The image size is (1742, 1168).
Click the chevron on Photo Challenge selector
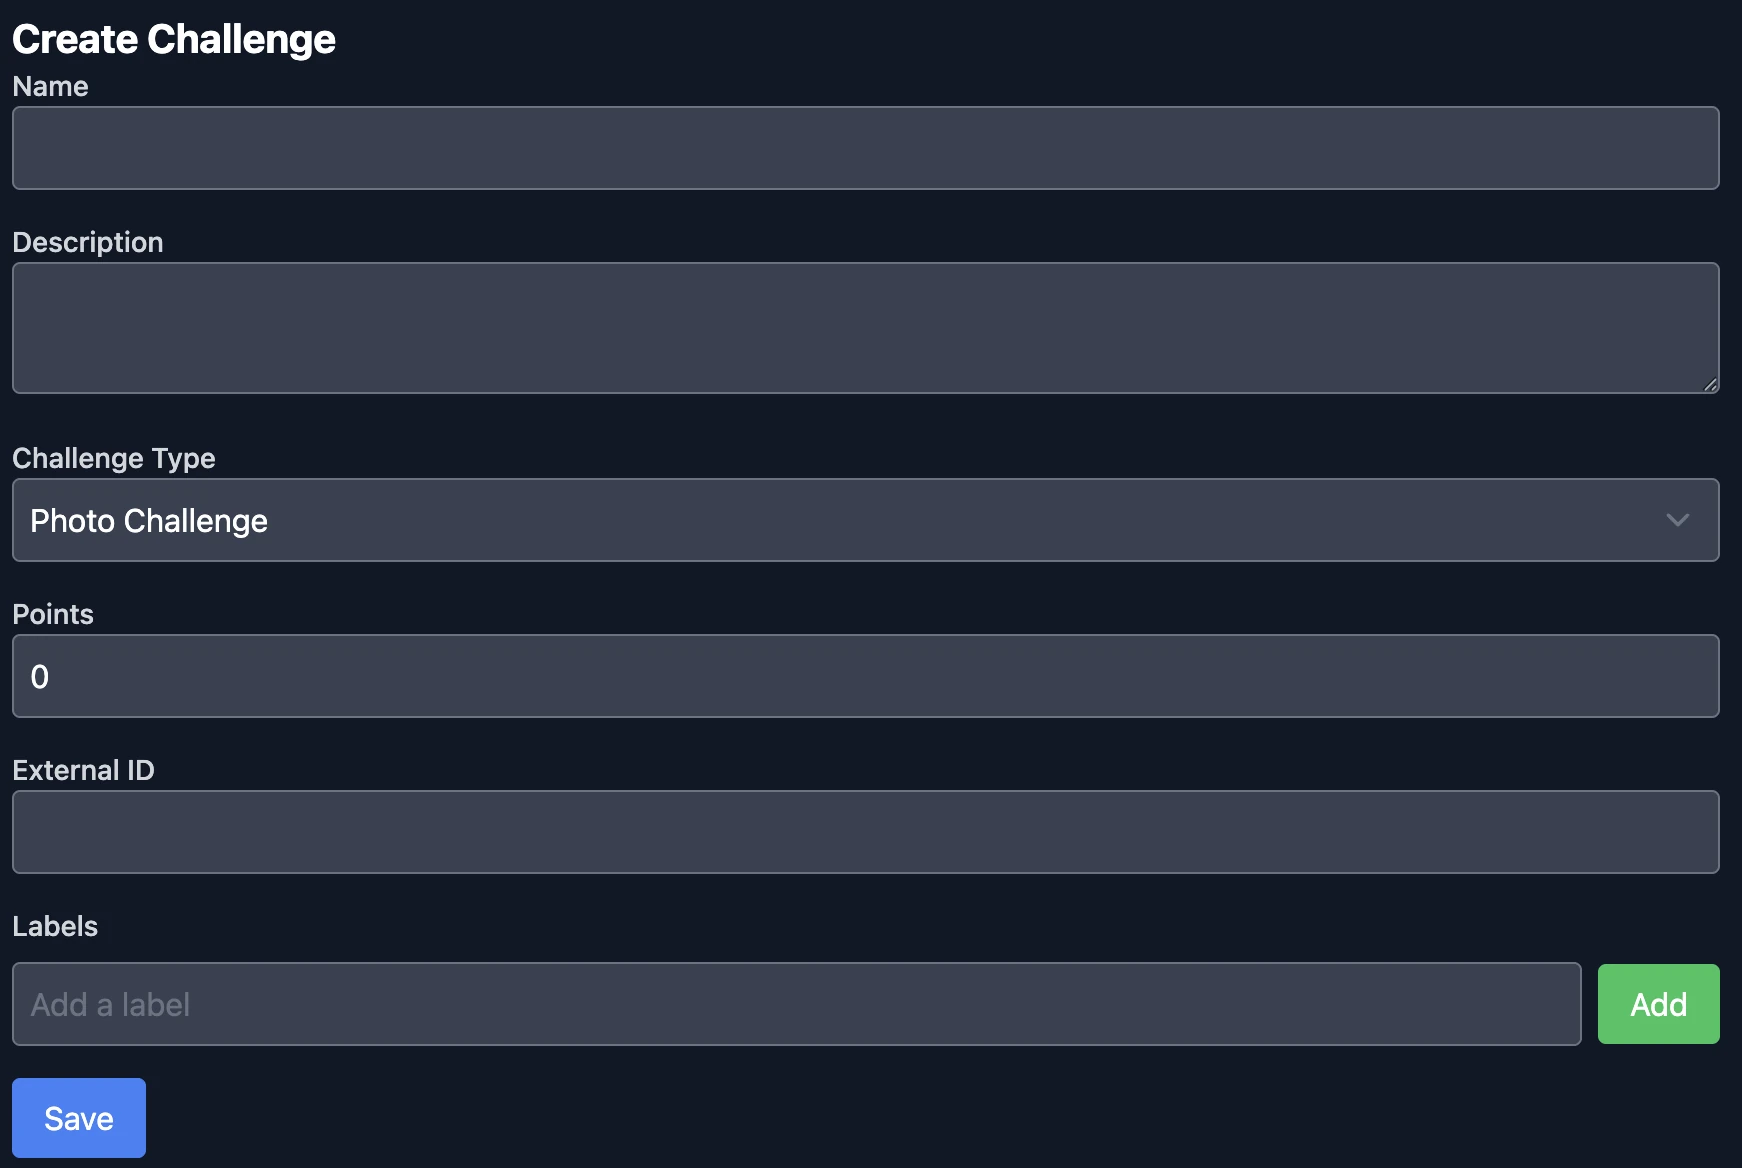1679,520
